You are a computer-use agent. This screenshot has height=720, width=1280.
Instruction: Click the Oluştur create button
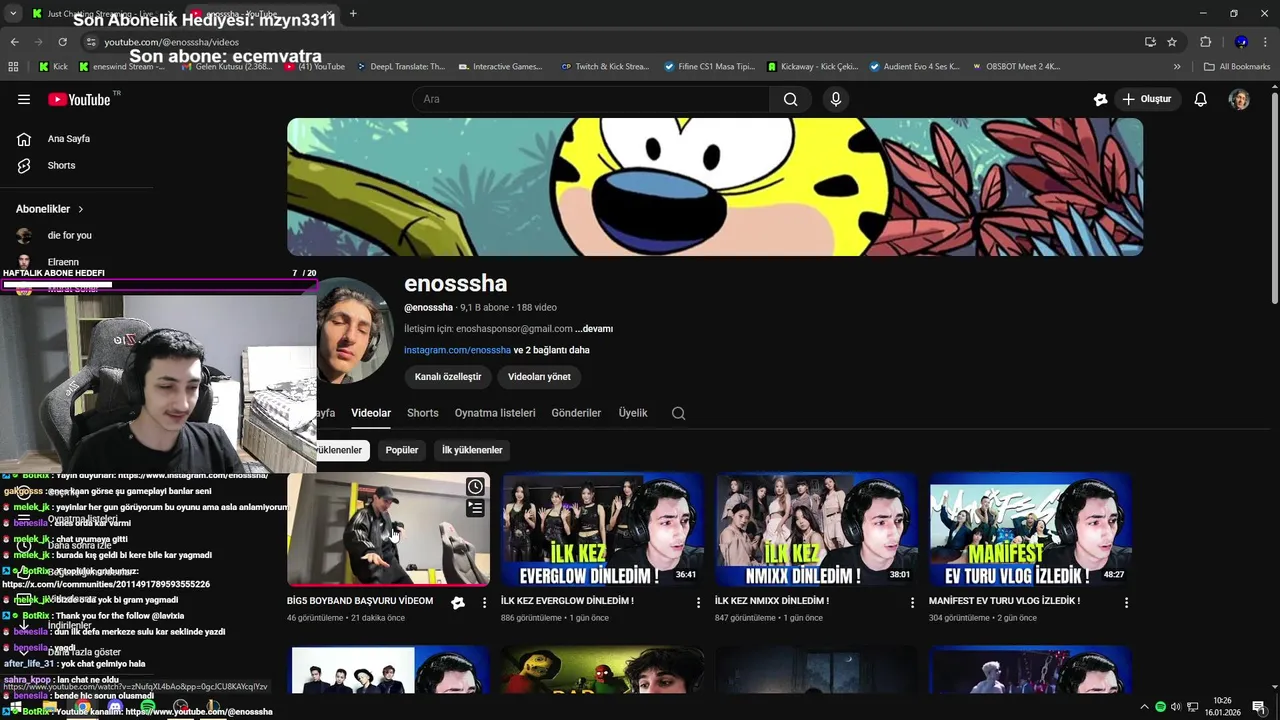tap(1147, 99)
